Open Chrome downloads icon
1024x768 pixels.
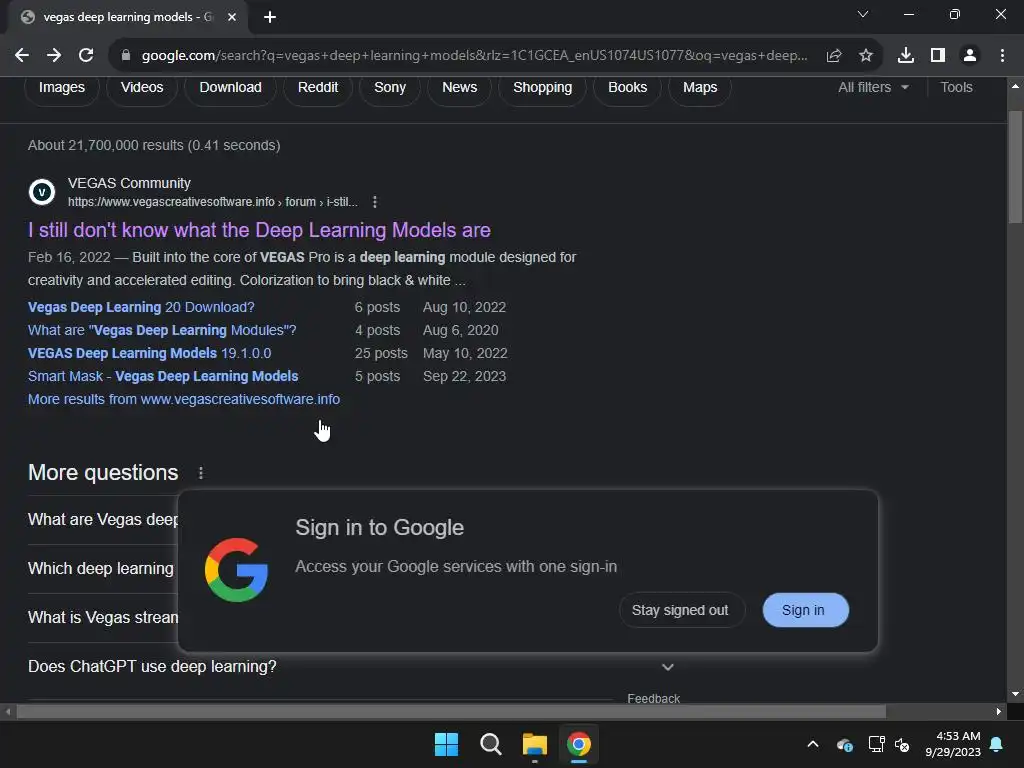[x=906, y=56]
